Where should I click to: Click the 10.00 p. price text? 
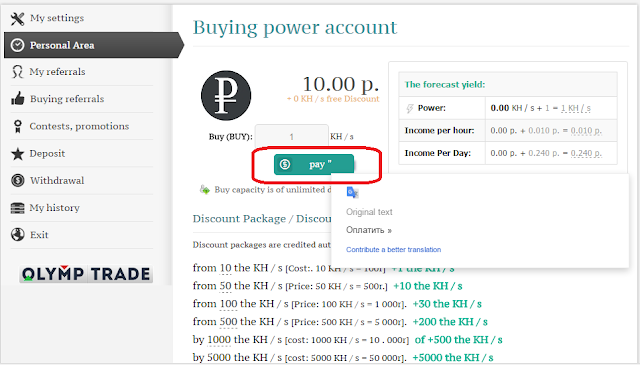[x=341, y=85]
